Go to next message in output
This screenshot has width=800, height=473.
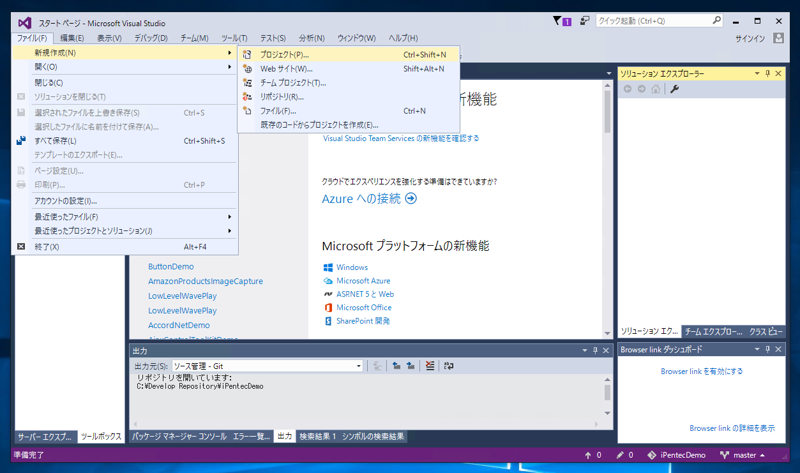click(411, 366)
